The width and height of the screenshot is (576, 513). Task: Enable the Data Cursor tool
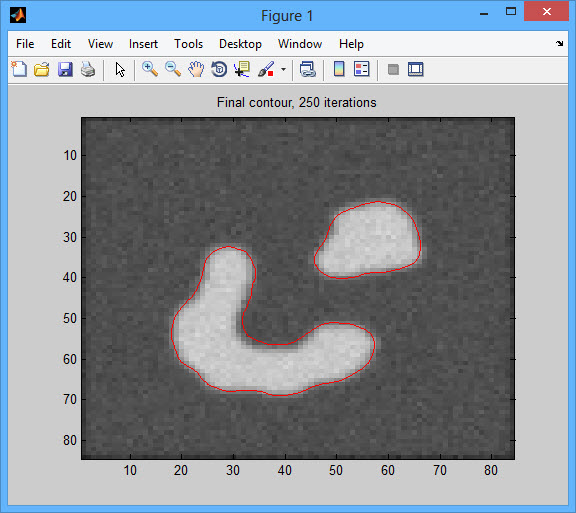coord(242,69)
